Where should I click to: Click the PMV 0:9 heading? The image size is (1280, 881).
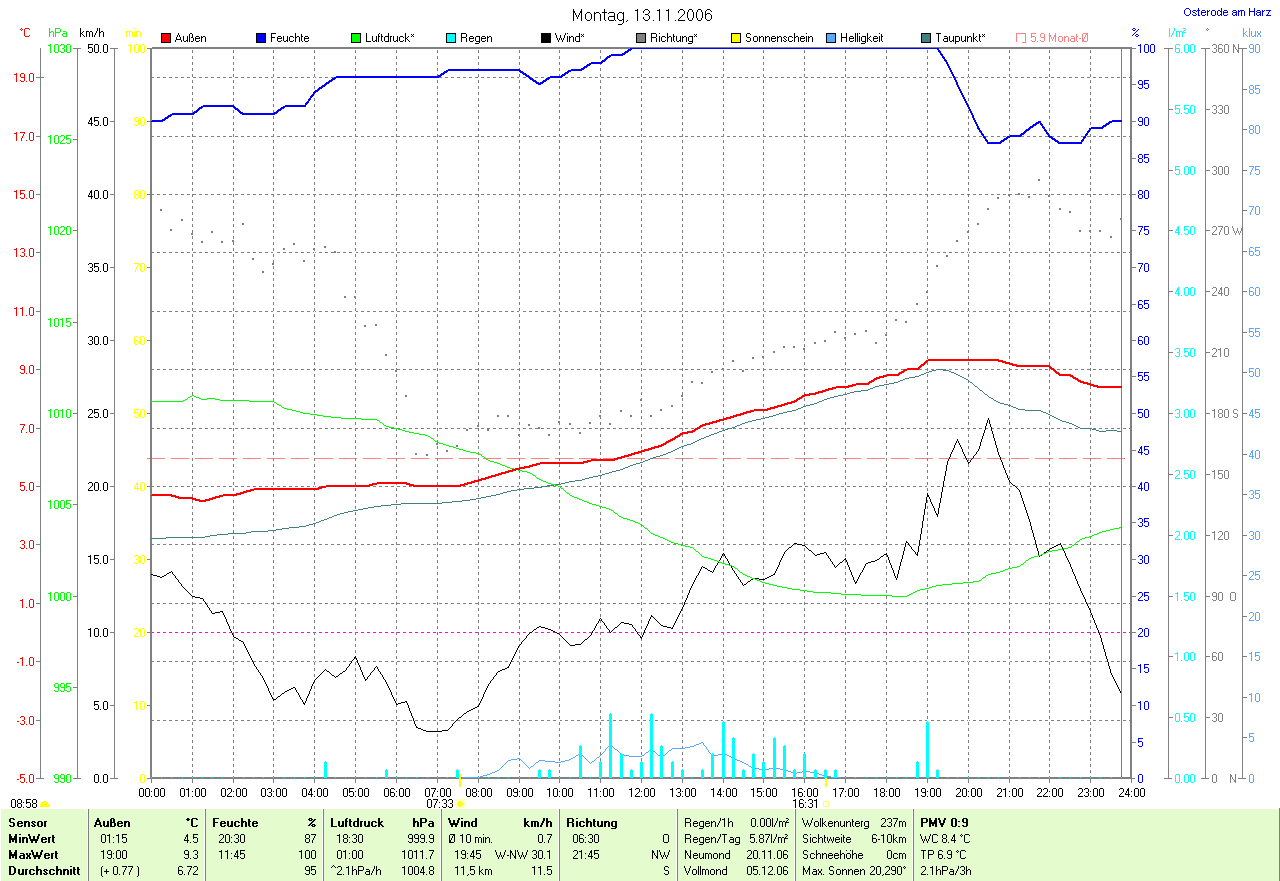[x=944, y=822]
